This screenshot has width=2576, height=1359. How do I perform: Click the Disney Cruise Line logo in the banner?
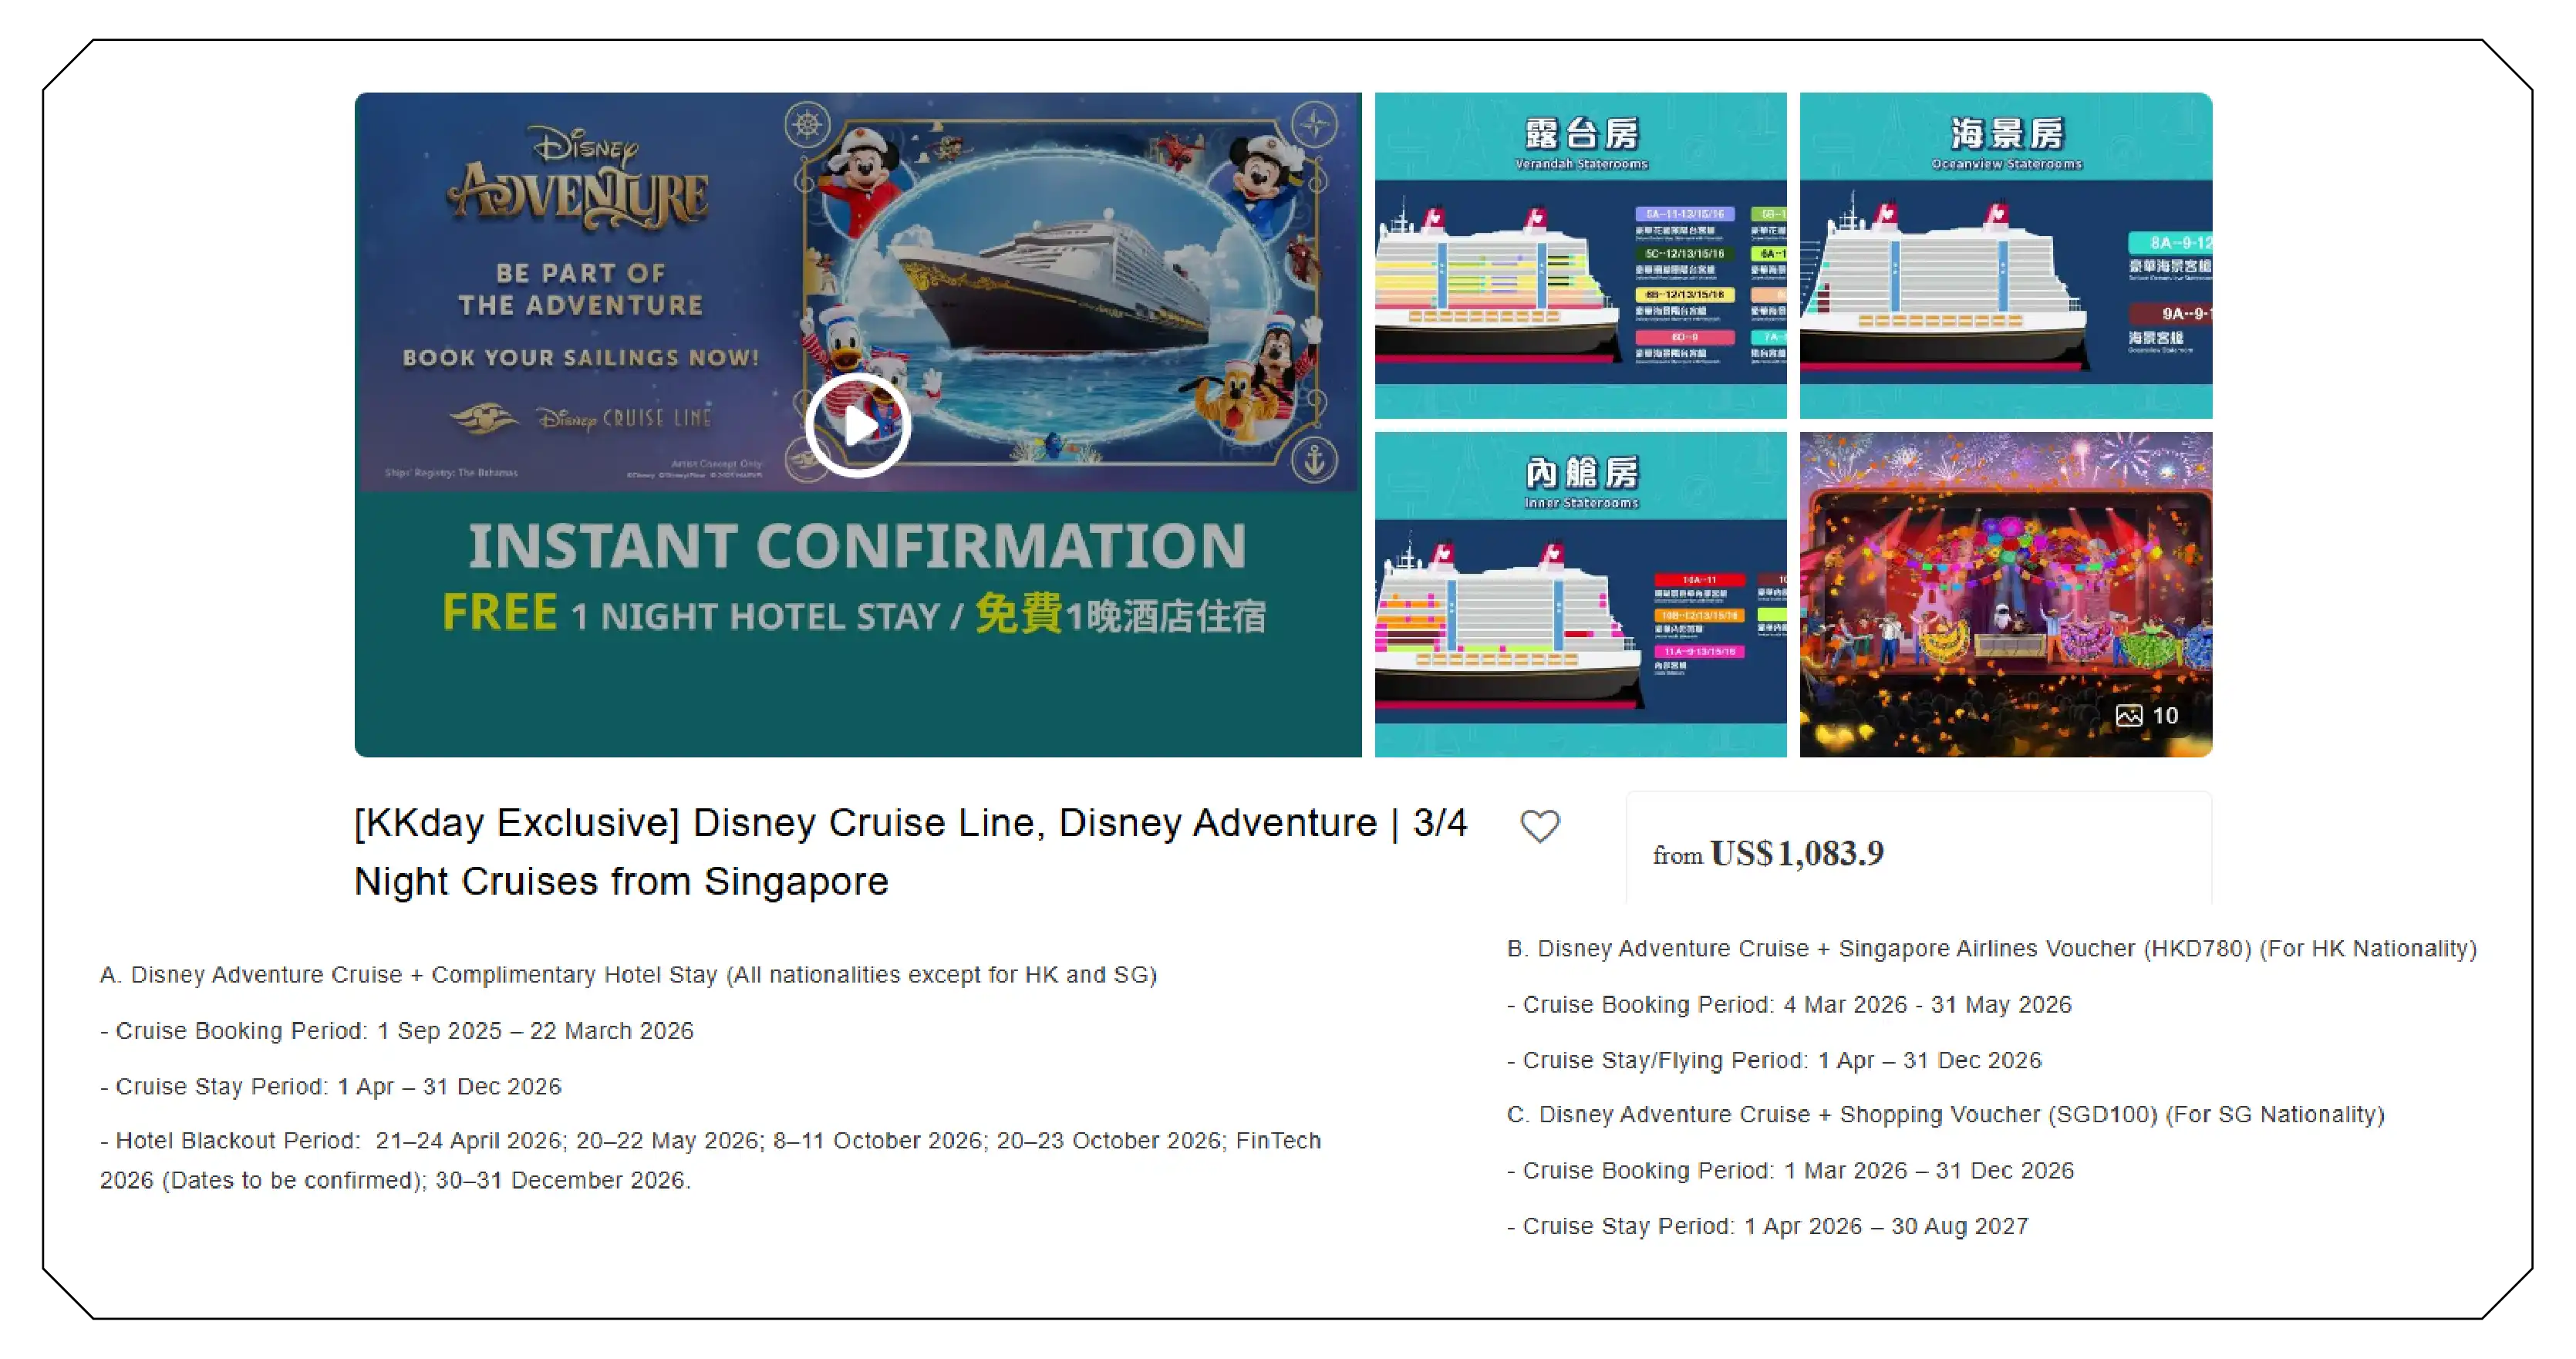581,418
